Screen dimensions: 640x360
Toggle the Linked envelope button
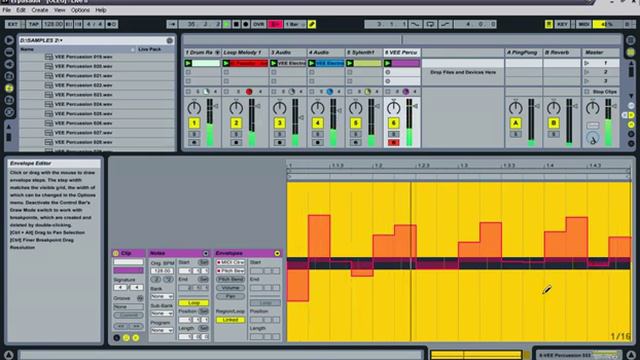231,320
